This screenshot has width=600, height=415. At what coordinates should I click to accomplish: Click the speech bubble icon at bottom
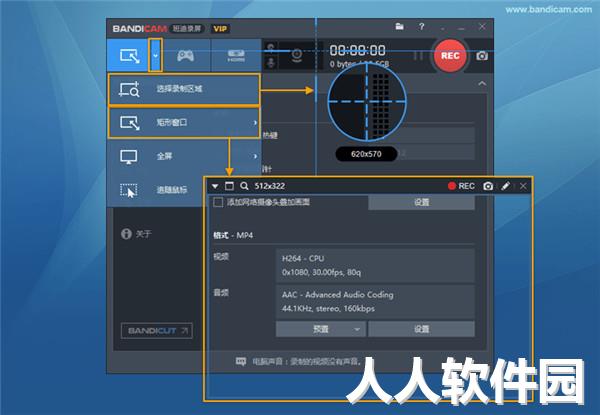coord(241,361)
